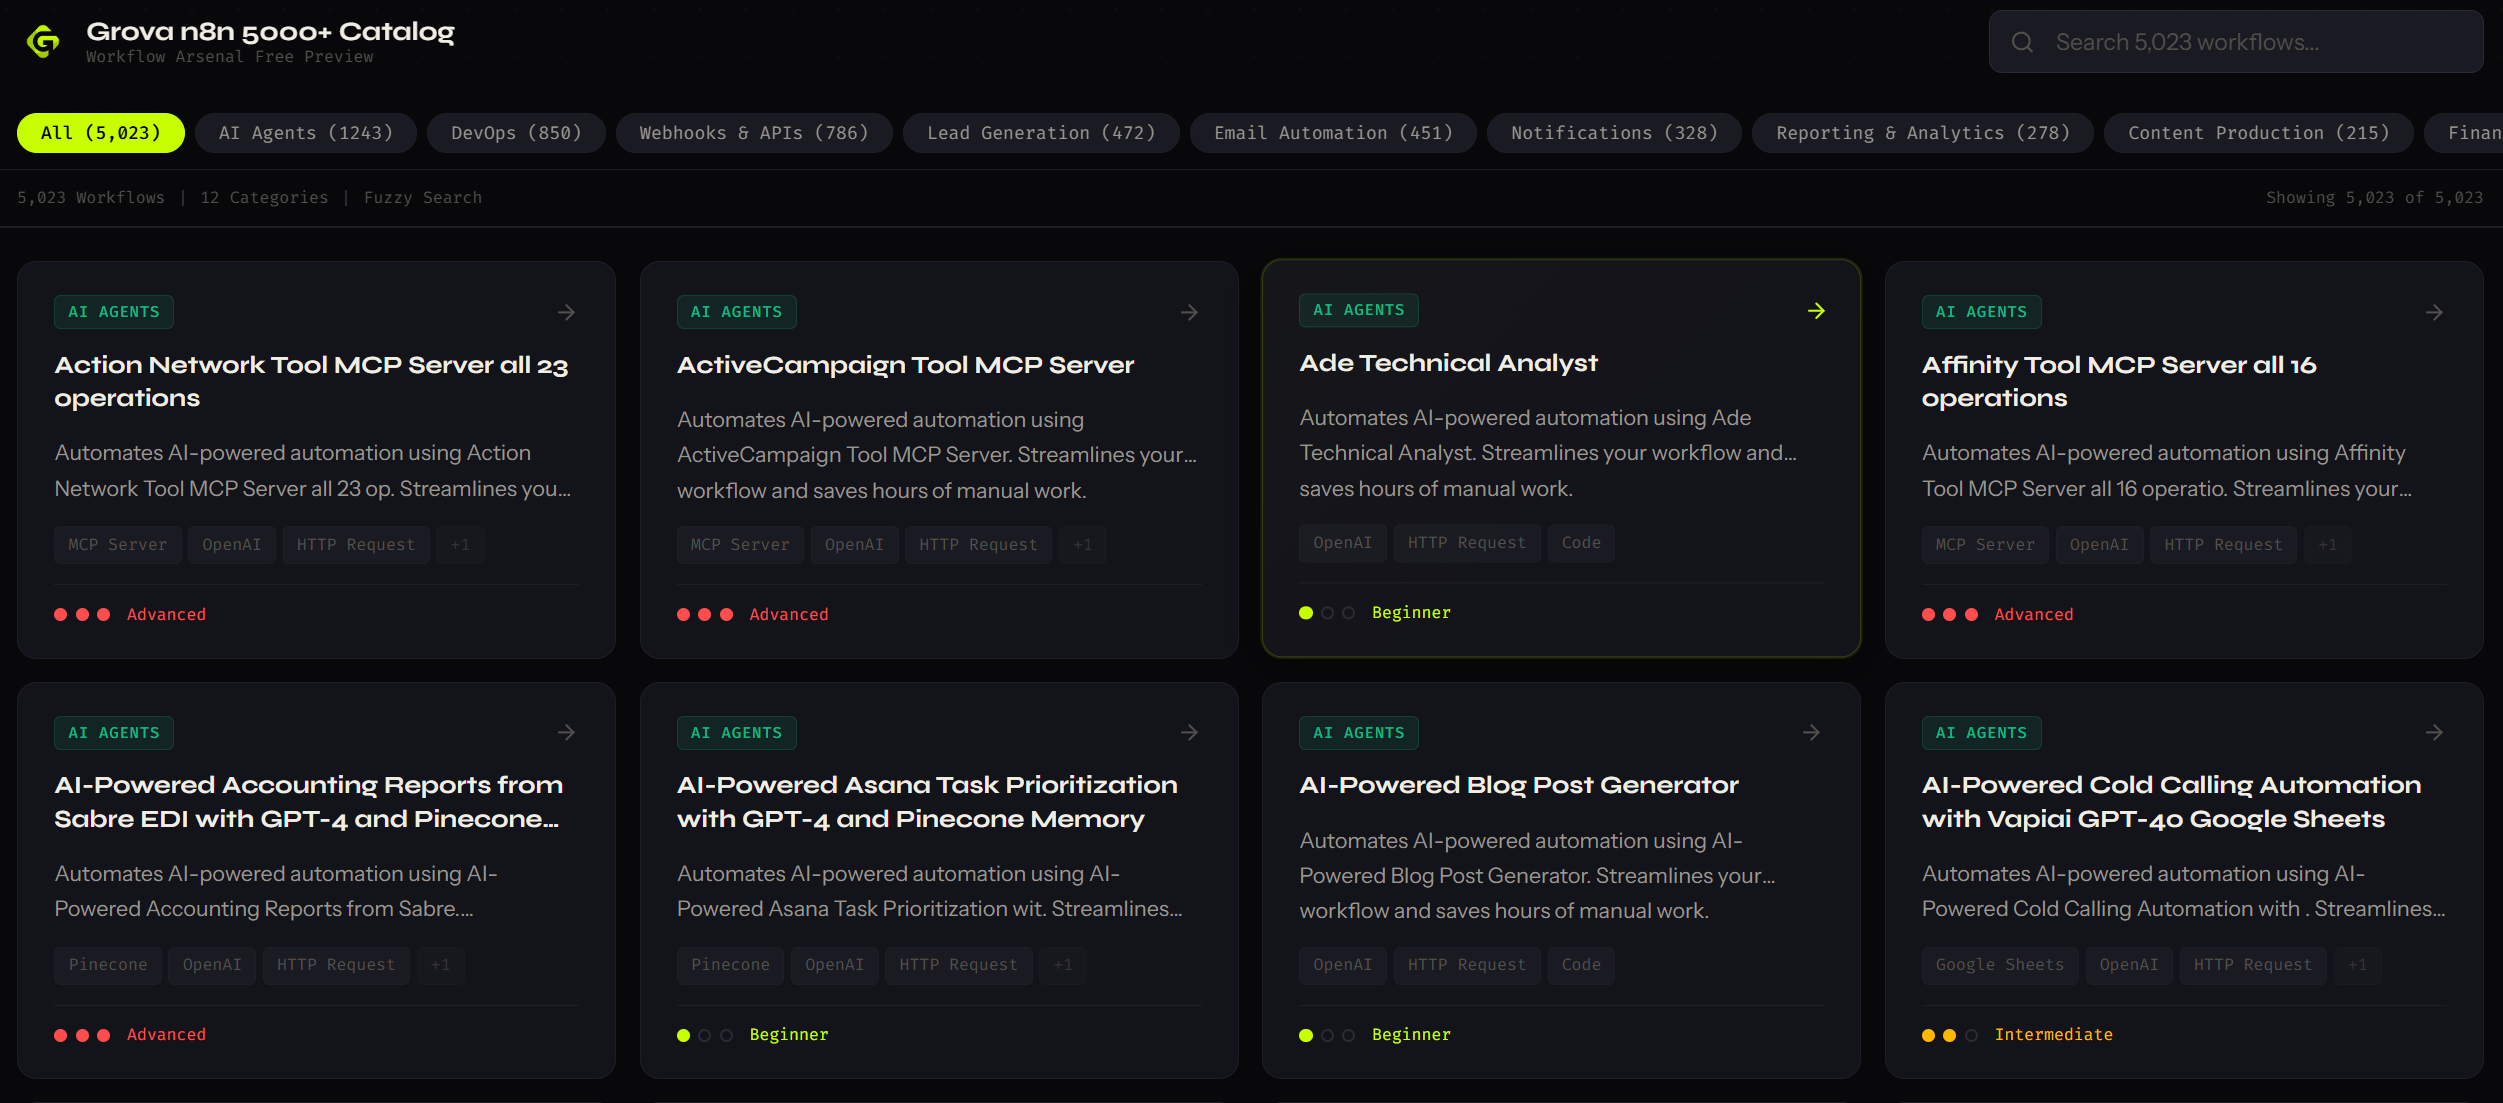2503x1103 pixels.
Task: Open arrow on ActiveCampaign Tool MCP Server card
Action: [x=1189, y=313]
